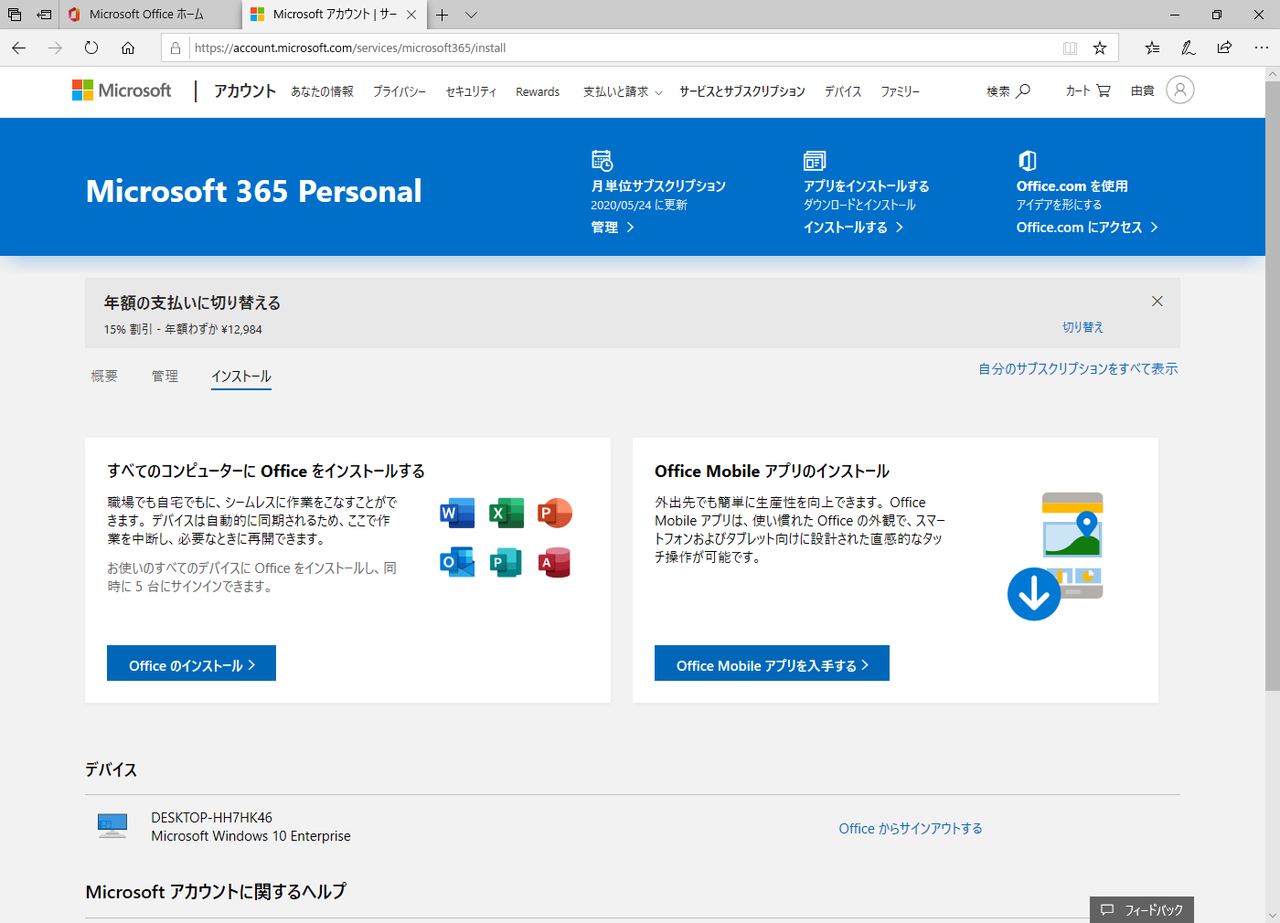This screenshot has height=923, width=1280.
Task: Click the Add notes pen icon
Action: click(1188, 48)
